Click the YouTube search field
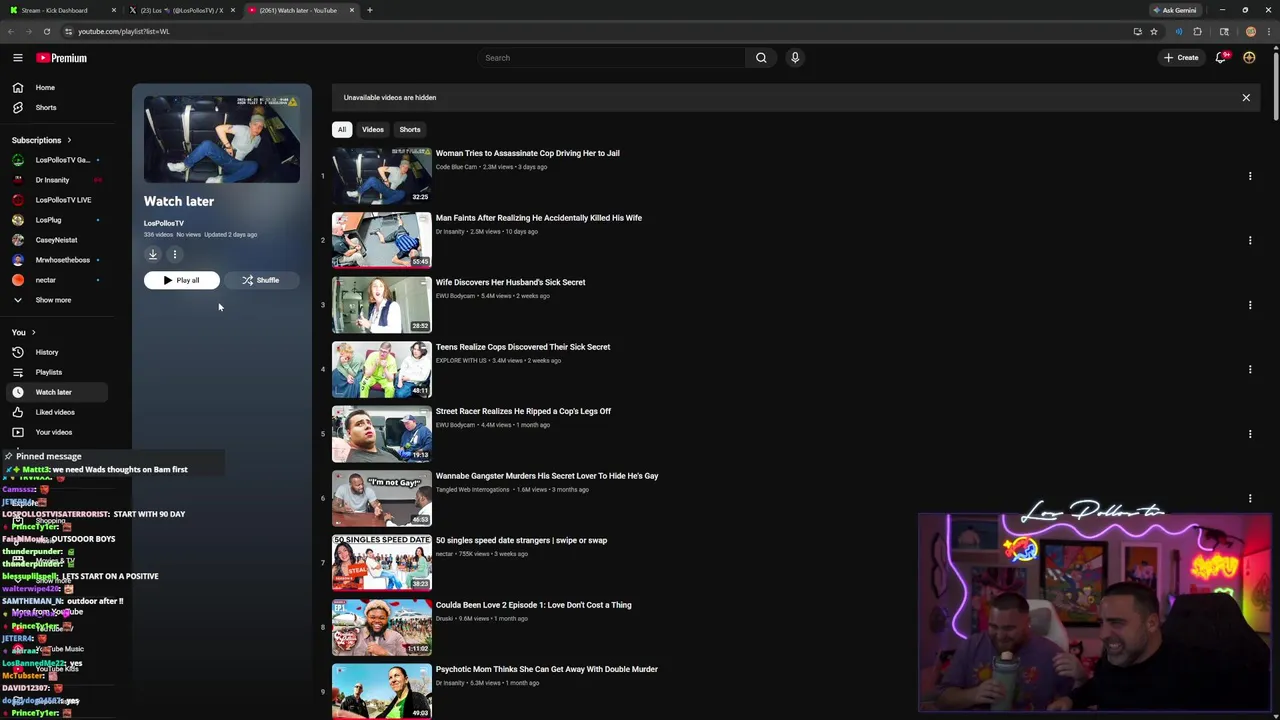This screenshot has height=720, width=1280. point(611,58)
